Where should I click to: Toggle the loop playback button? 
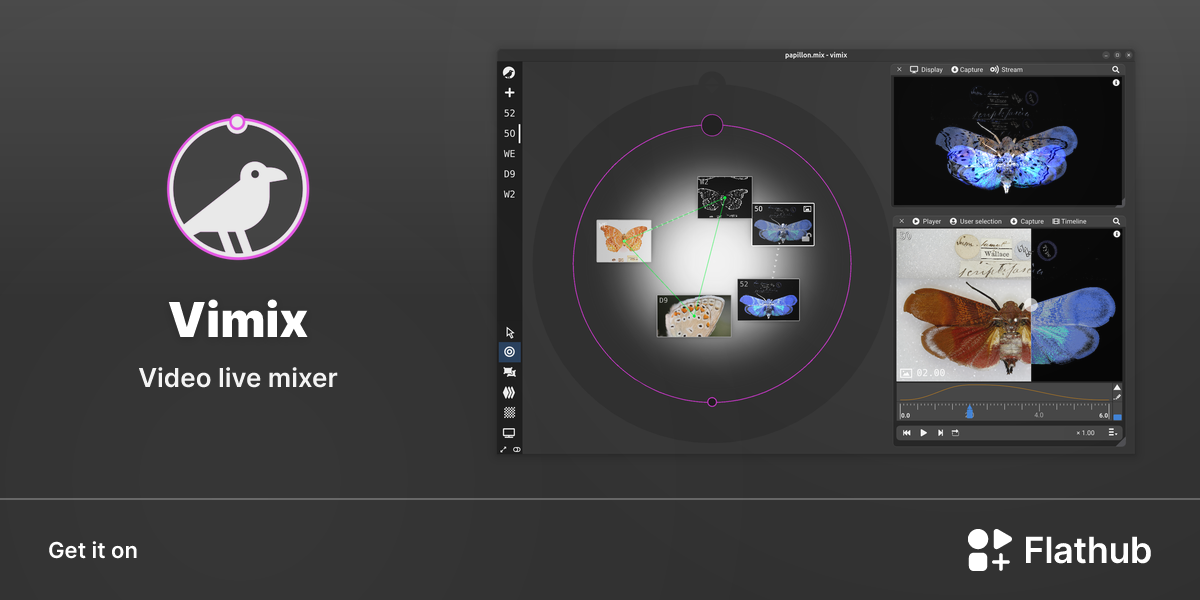[955, 433]
